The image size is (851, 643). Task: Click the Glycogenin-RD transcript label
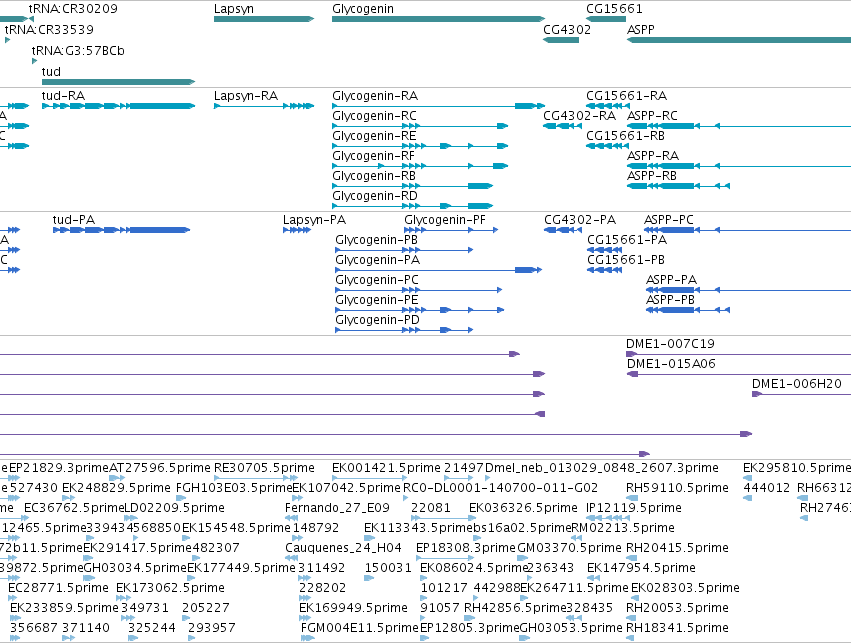pyautogui.click(x=375, y=195)
